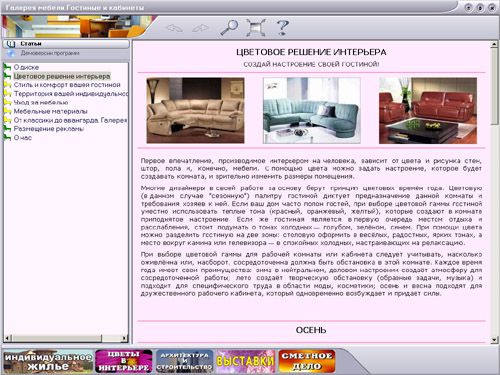The width and height of the screenshot is (500, 375).
Task: Click the heading ЦВЕТОВОЕ РЕШЕНИЕ ИНТЕРЬЕРА
Action: tap(311, 52)
